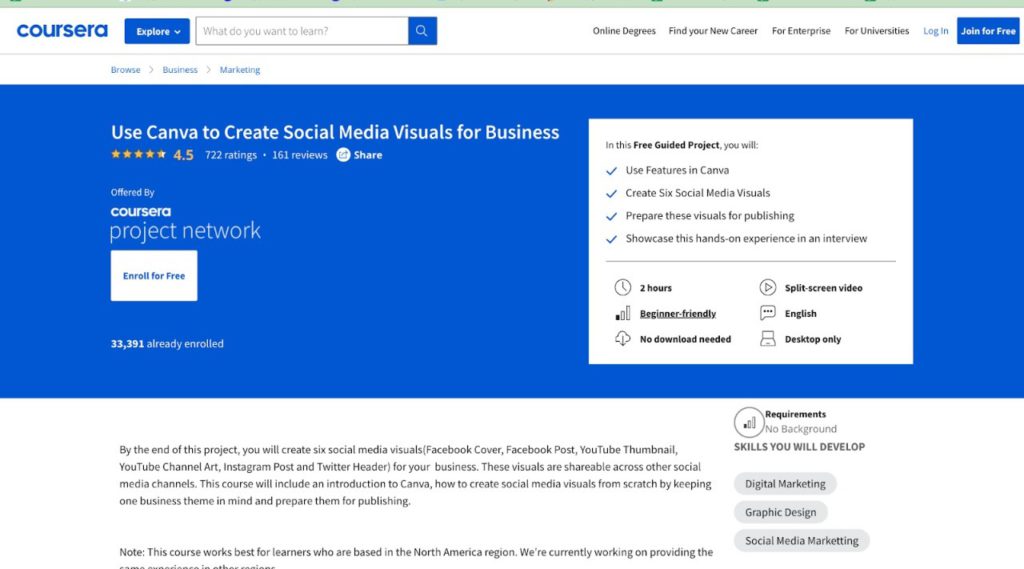Image resolution: width=1024 pixels, height=569 pixels.
Task: Open Online Degrees in the top navigation
Action: pos(624,31)
